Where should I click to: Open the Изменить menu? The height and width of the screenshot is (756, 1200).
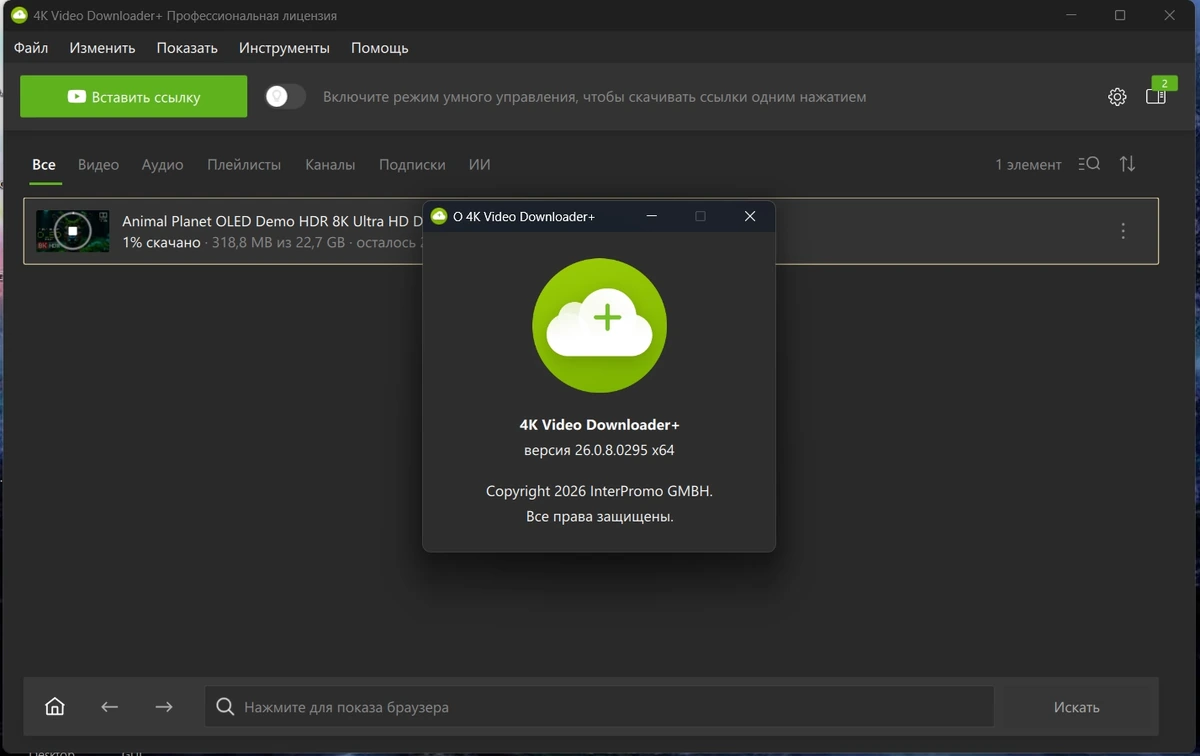(102, 48)
